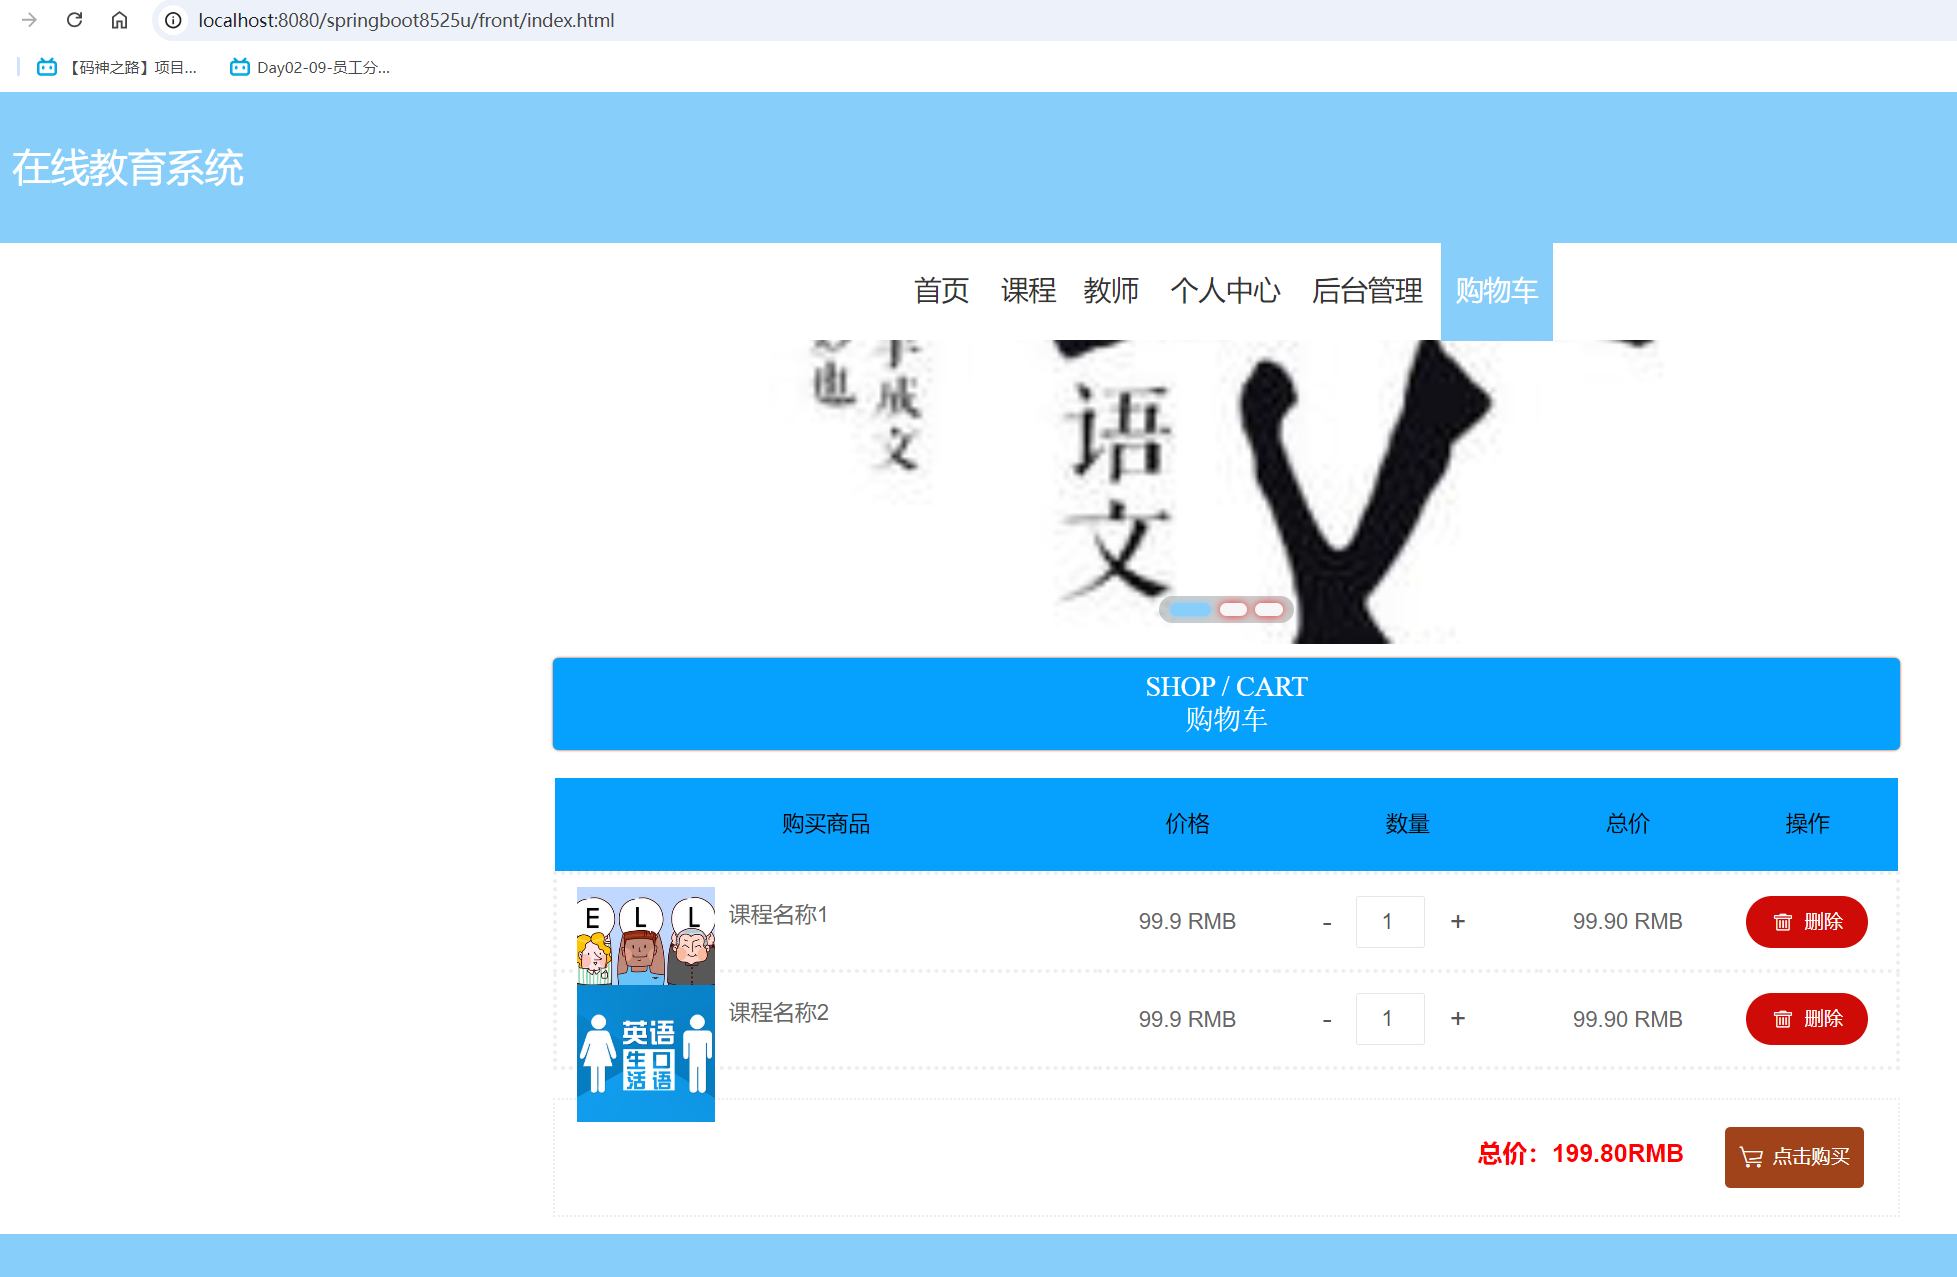This screenshot has height=1277, width=1957.
Task: Increase quantity of 课程名称1 with plus
Action: coord(1457,922)
